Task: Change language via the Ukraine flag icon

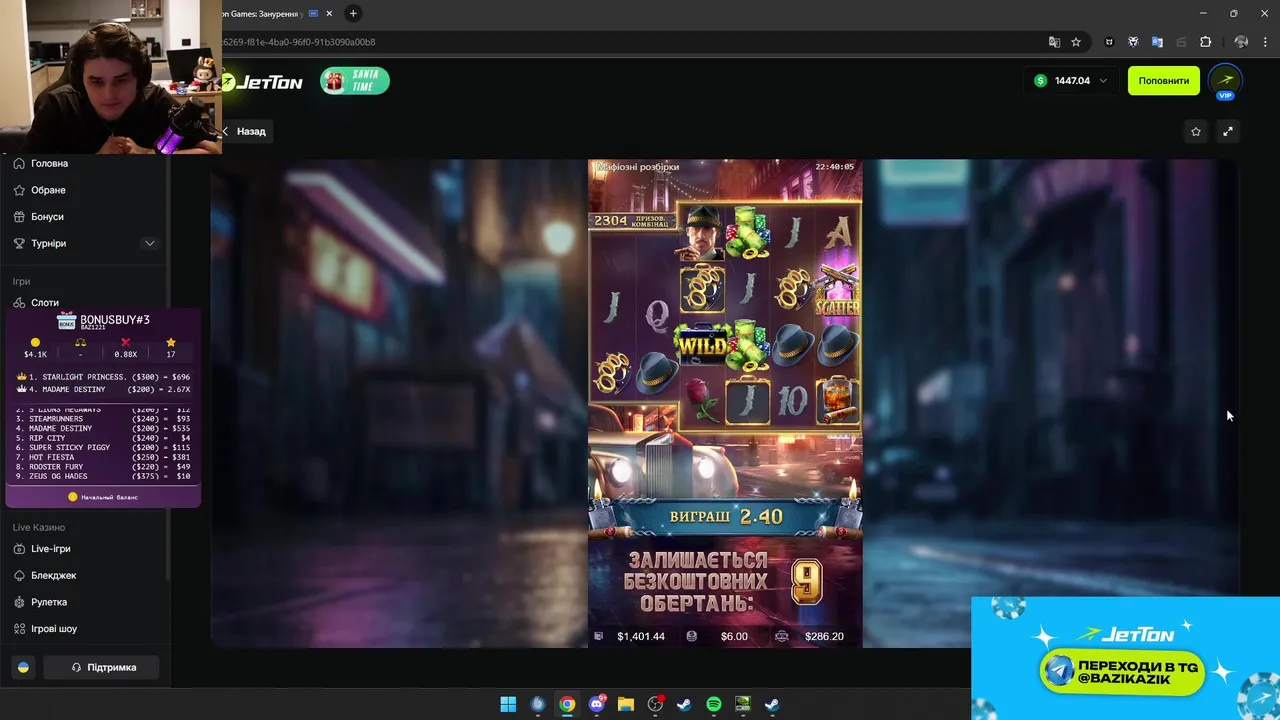Action: click(x=23, y=667)
